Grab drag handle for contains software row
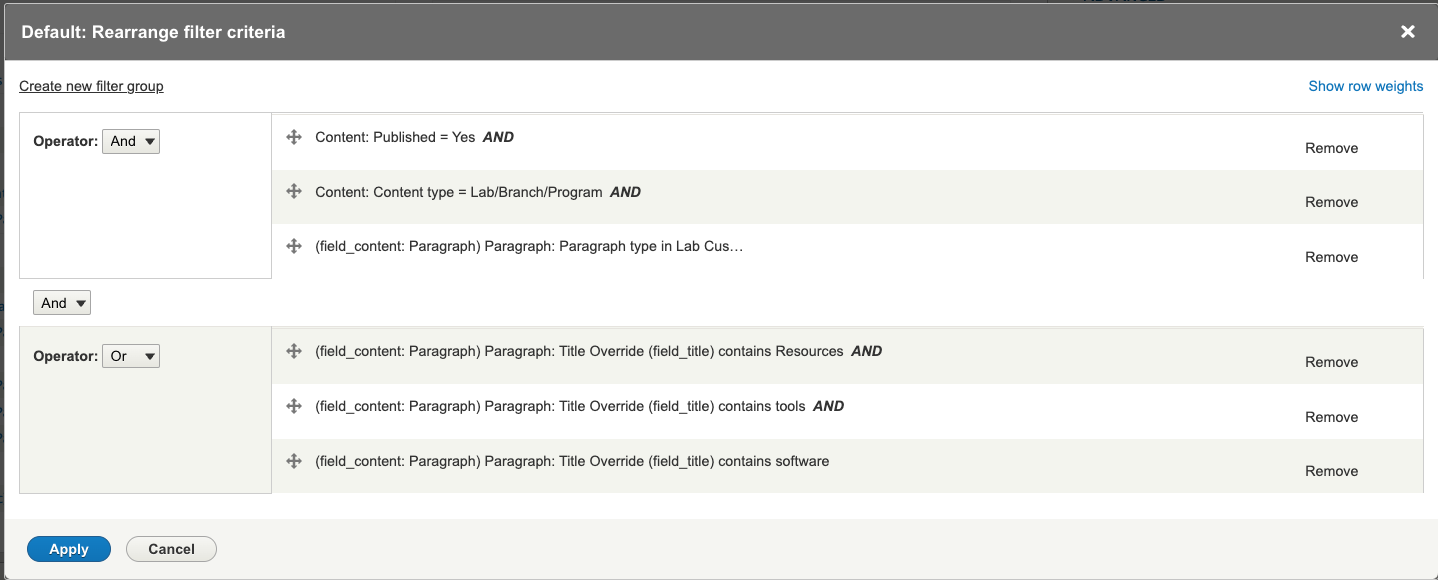Viewport: 1438px width, 580px height. click(x=294, y=461)
